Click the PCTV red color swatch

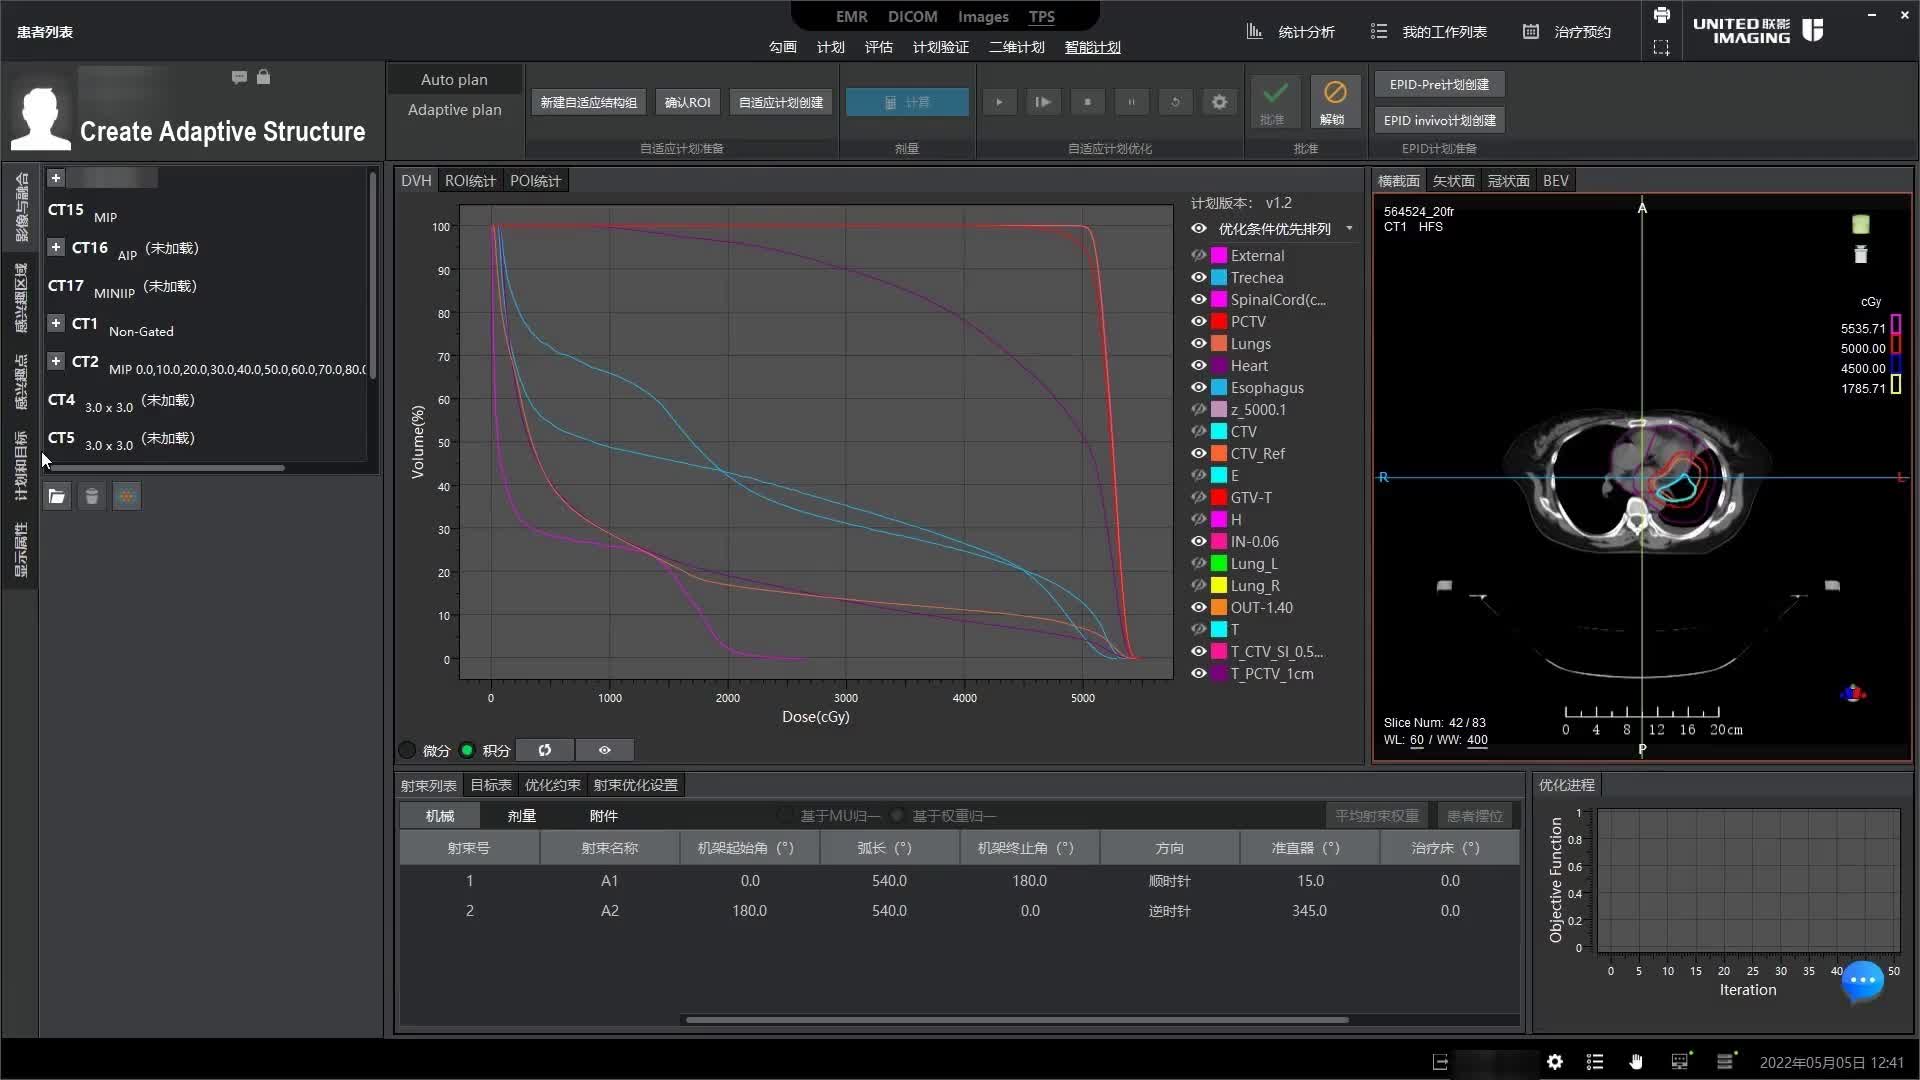(1219, 322)
